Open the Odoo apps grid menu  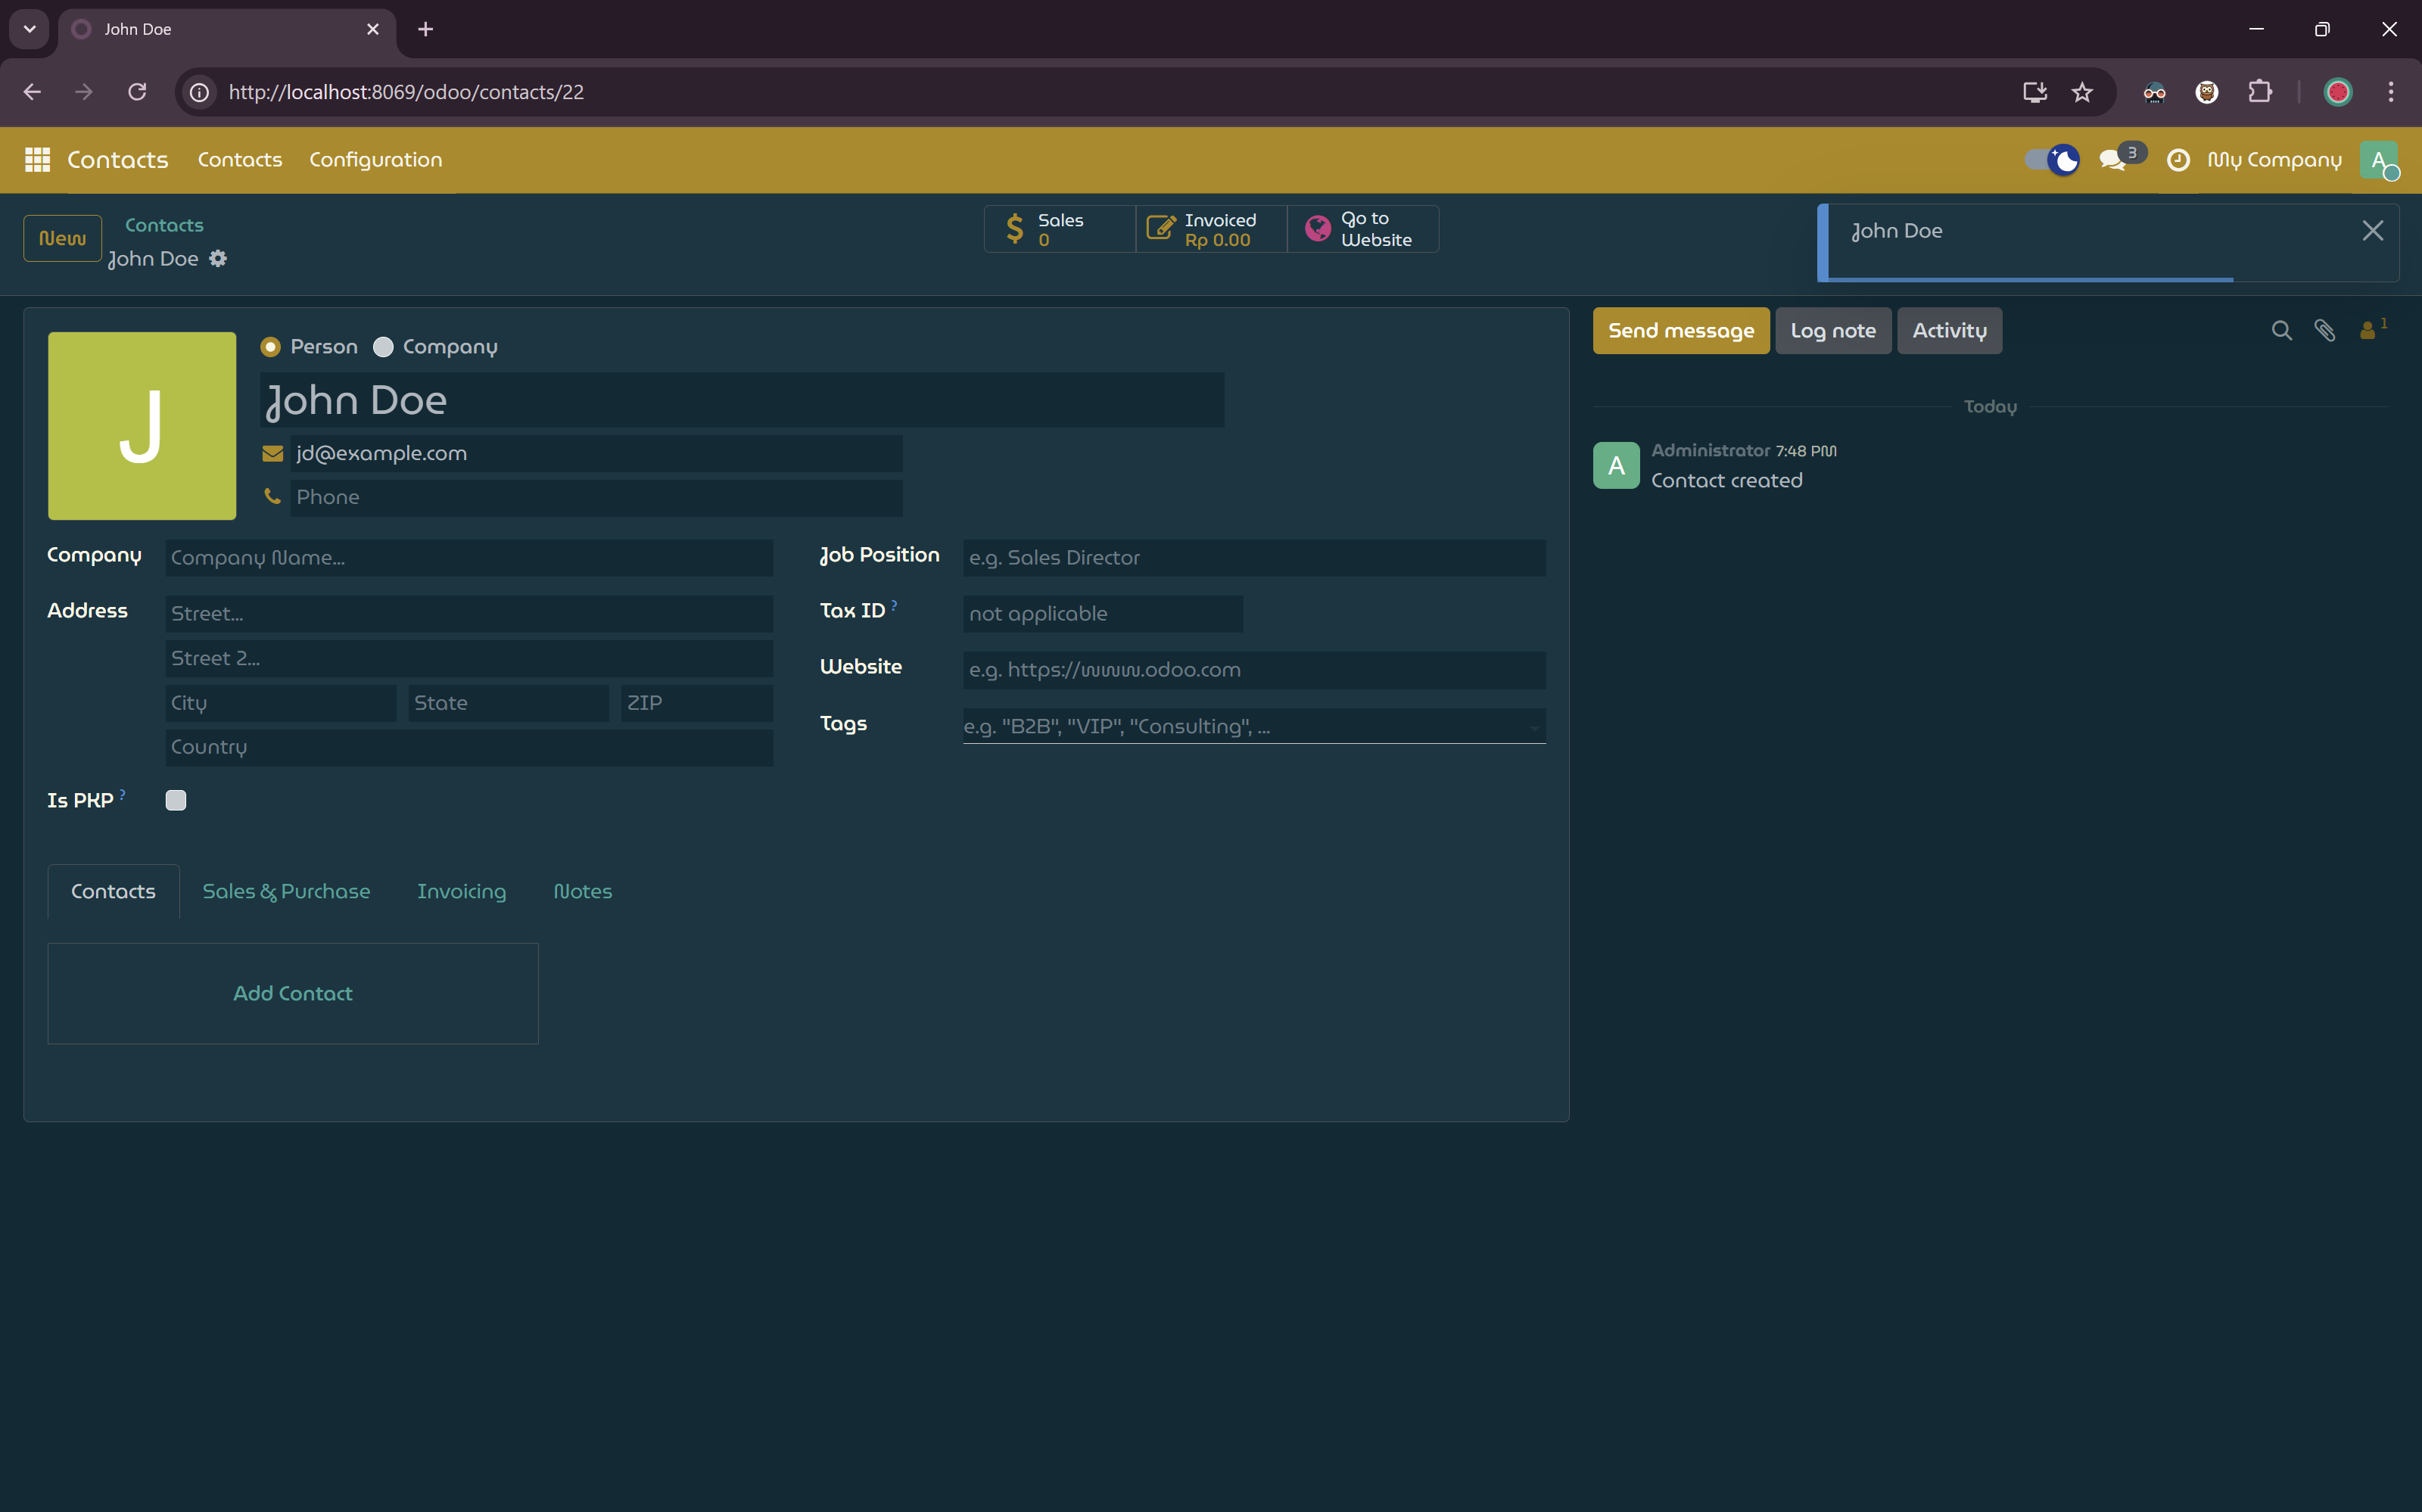point(37,159)
